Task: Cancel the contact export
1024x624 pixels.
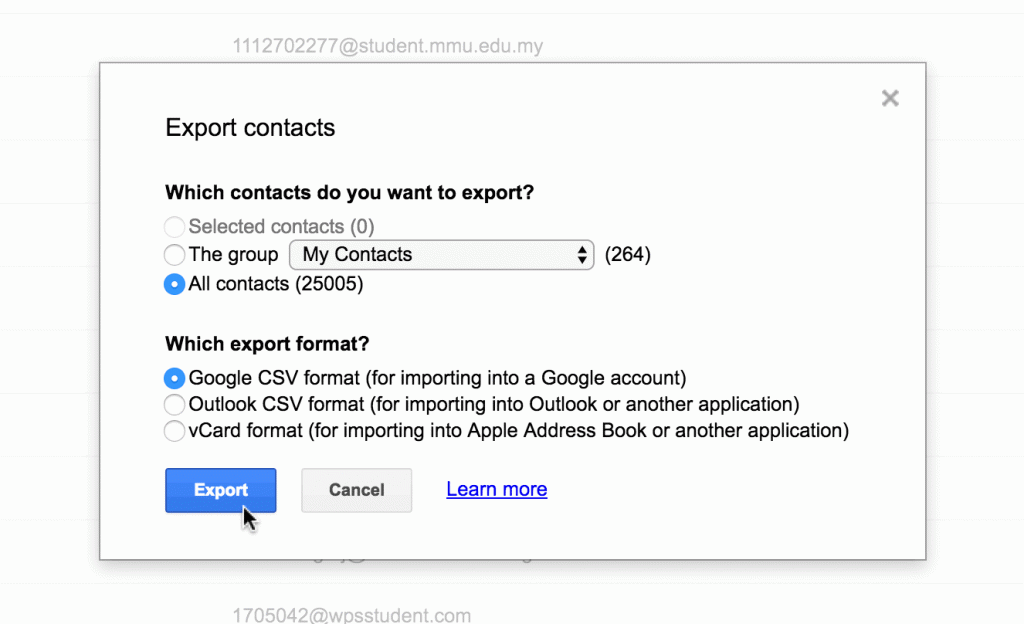Action: (356, 490)
